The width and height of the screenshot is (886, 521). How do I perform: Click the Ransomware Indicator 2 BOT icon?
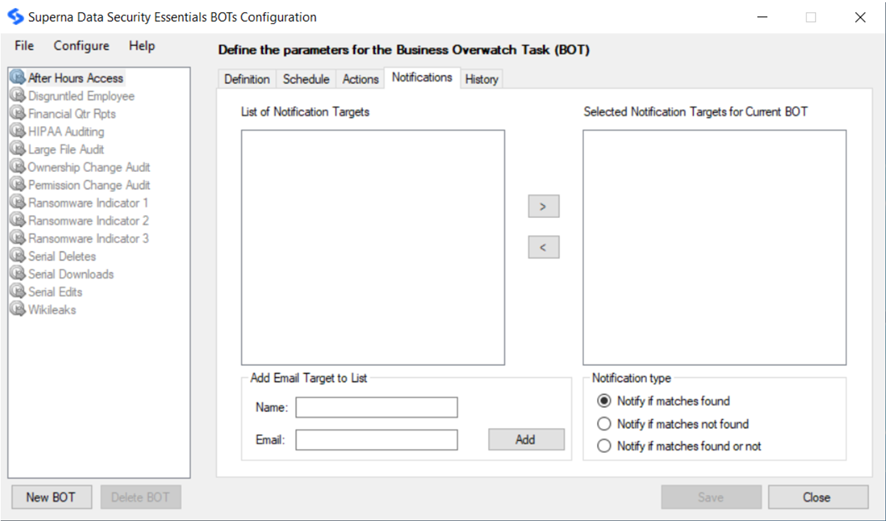pyautogui.click(x=18, y=220)
